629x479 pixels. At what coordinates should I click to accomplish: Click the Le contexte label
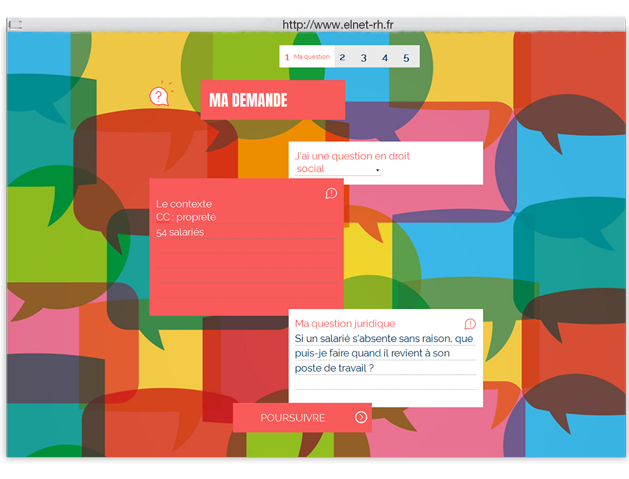(x=184, y=204)
